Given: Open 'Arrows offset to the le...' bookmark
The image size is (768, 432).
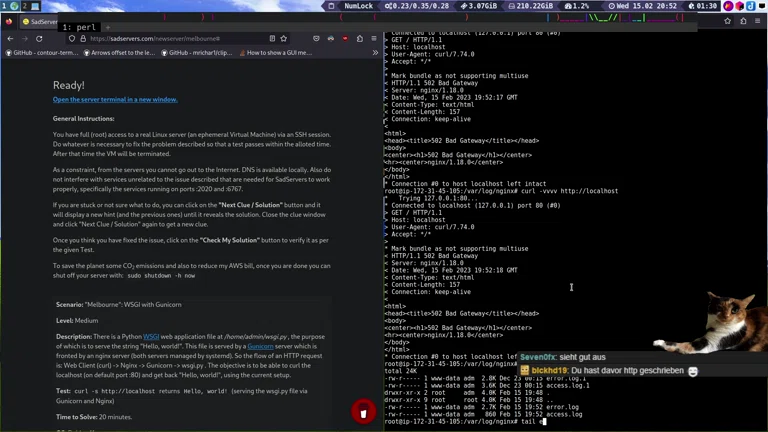Looking at the screenshot, I should pyautogui.click(x=119, y=52).
